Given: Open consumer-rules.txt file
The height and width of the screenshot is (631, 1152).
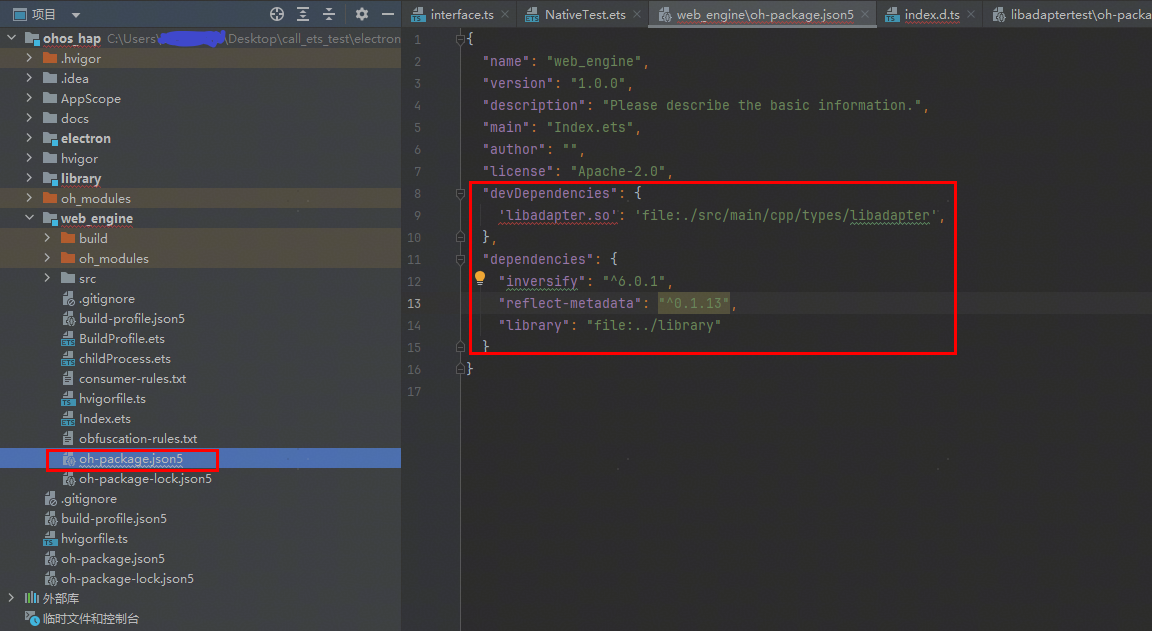Looking at the screenshot, I should [x=132, y=378].
